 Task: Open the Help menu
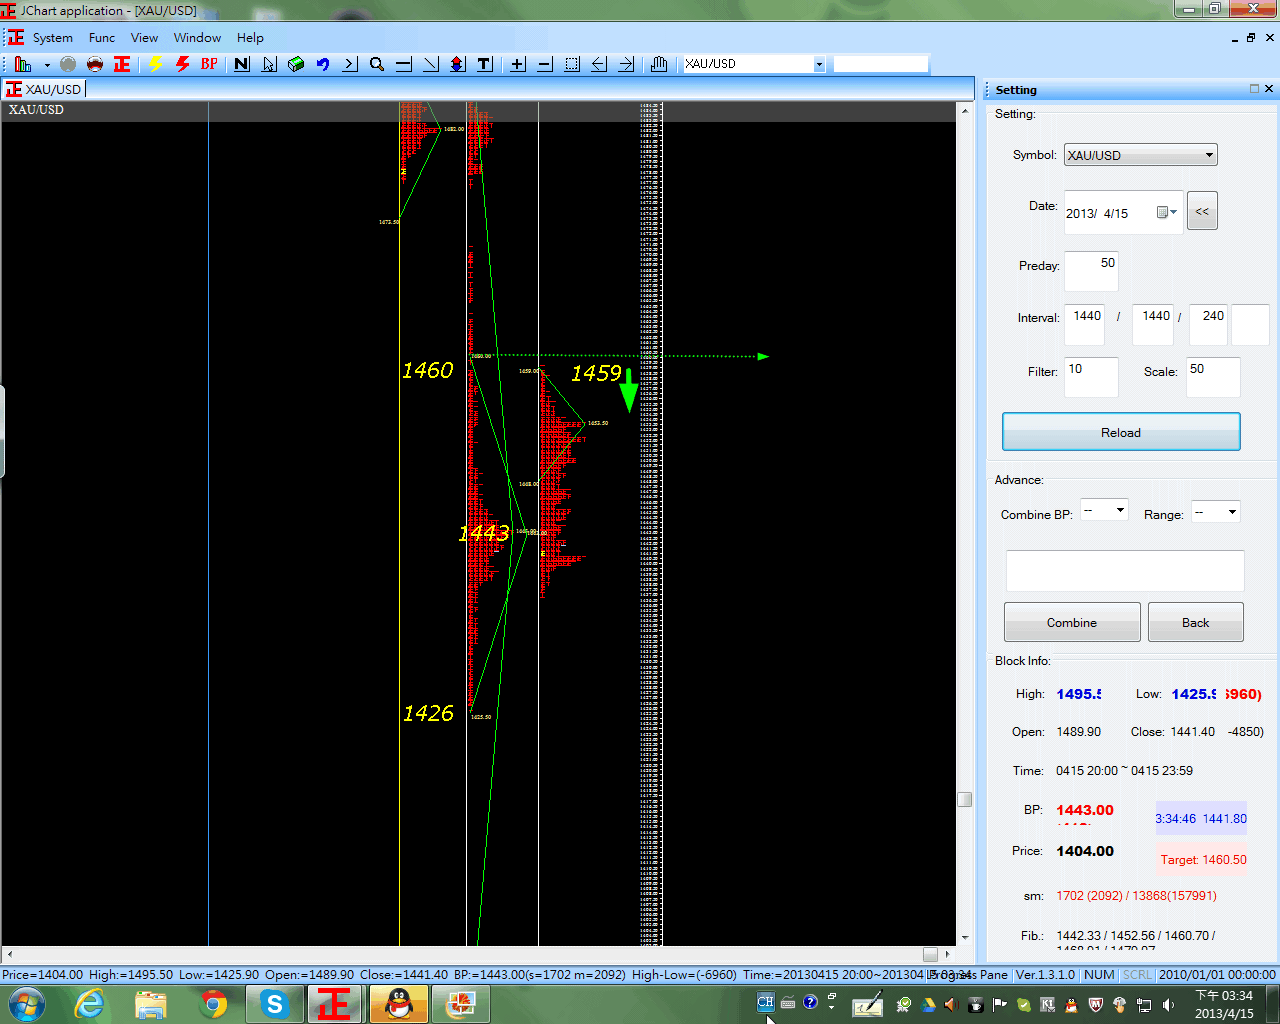[x=250, y=38]
